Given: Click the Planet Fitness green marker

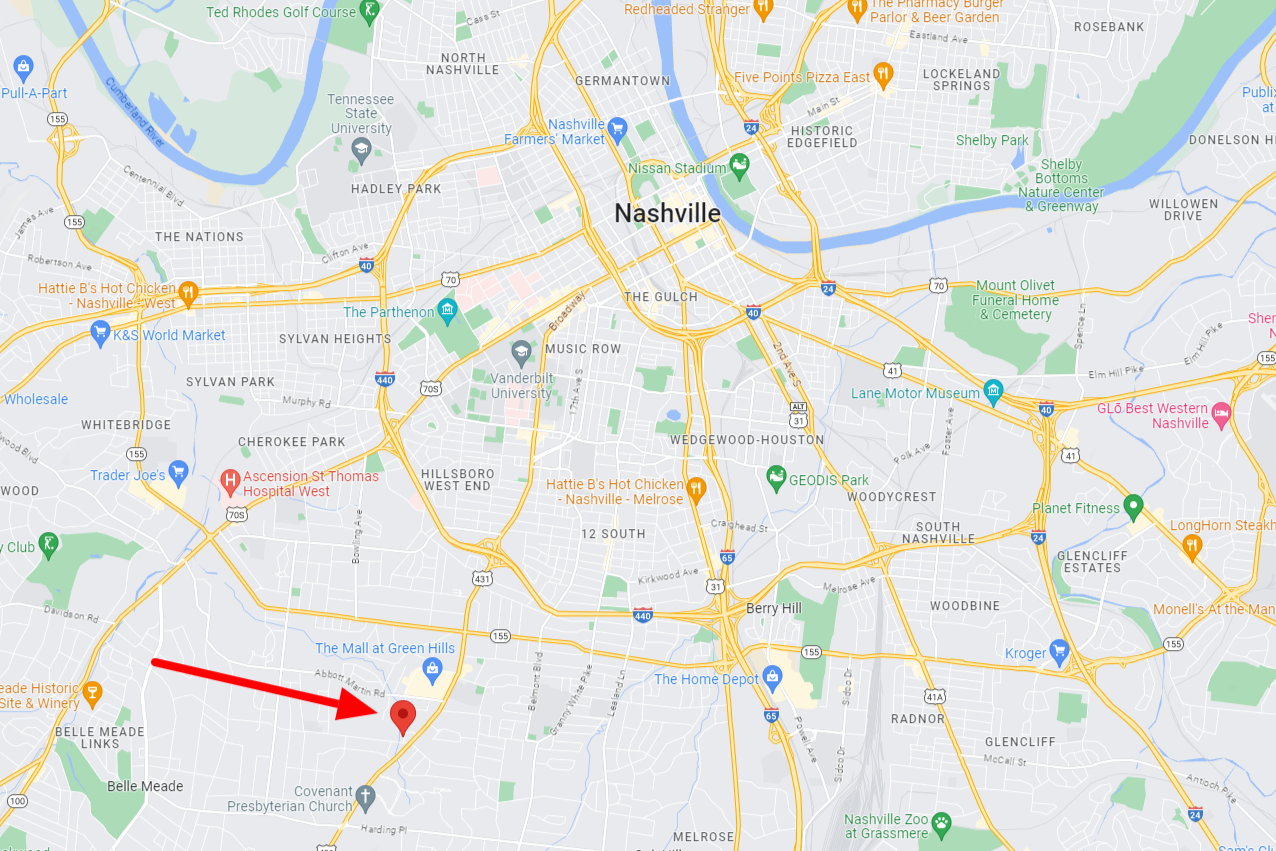Looking at the screenshot, I should pyautogui.click(x=1133, y=506).
